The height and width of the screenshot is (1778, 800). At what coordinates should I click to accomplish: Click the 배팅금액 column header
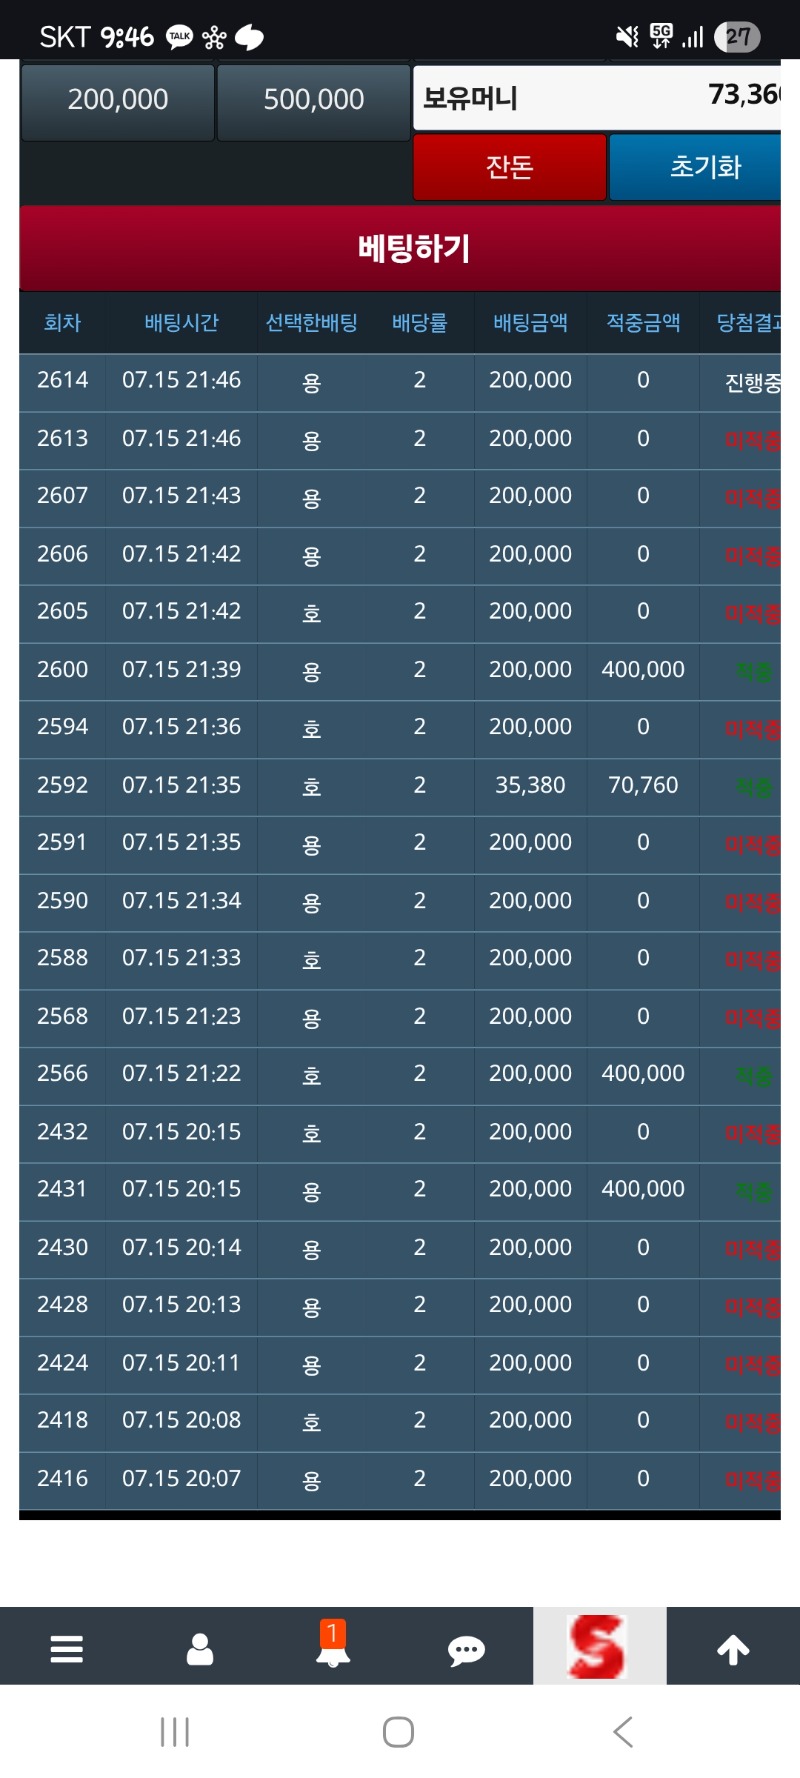(x=531, y=323)
